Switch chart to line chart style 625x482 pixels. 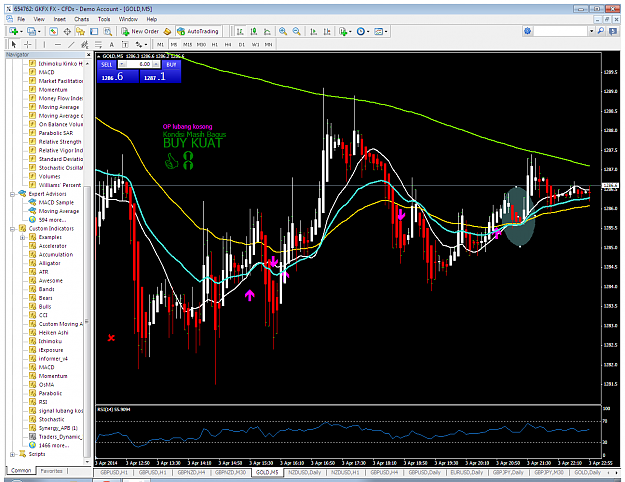tap(267, 31)
